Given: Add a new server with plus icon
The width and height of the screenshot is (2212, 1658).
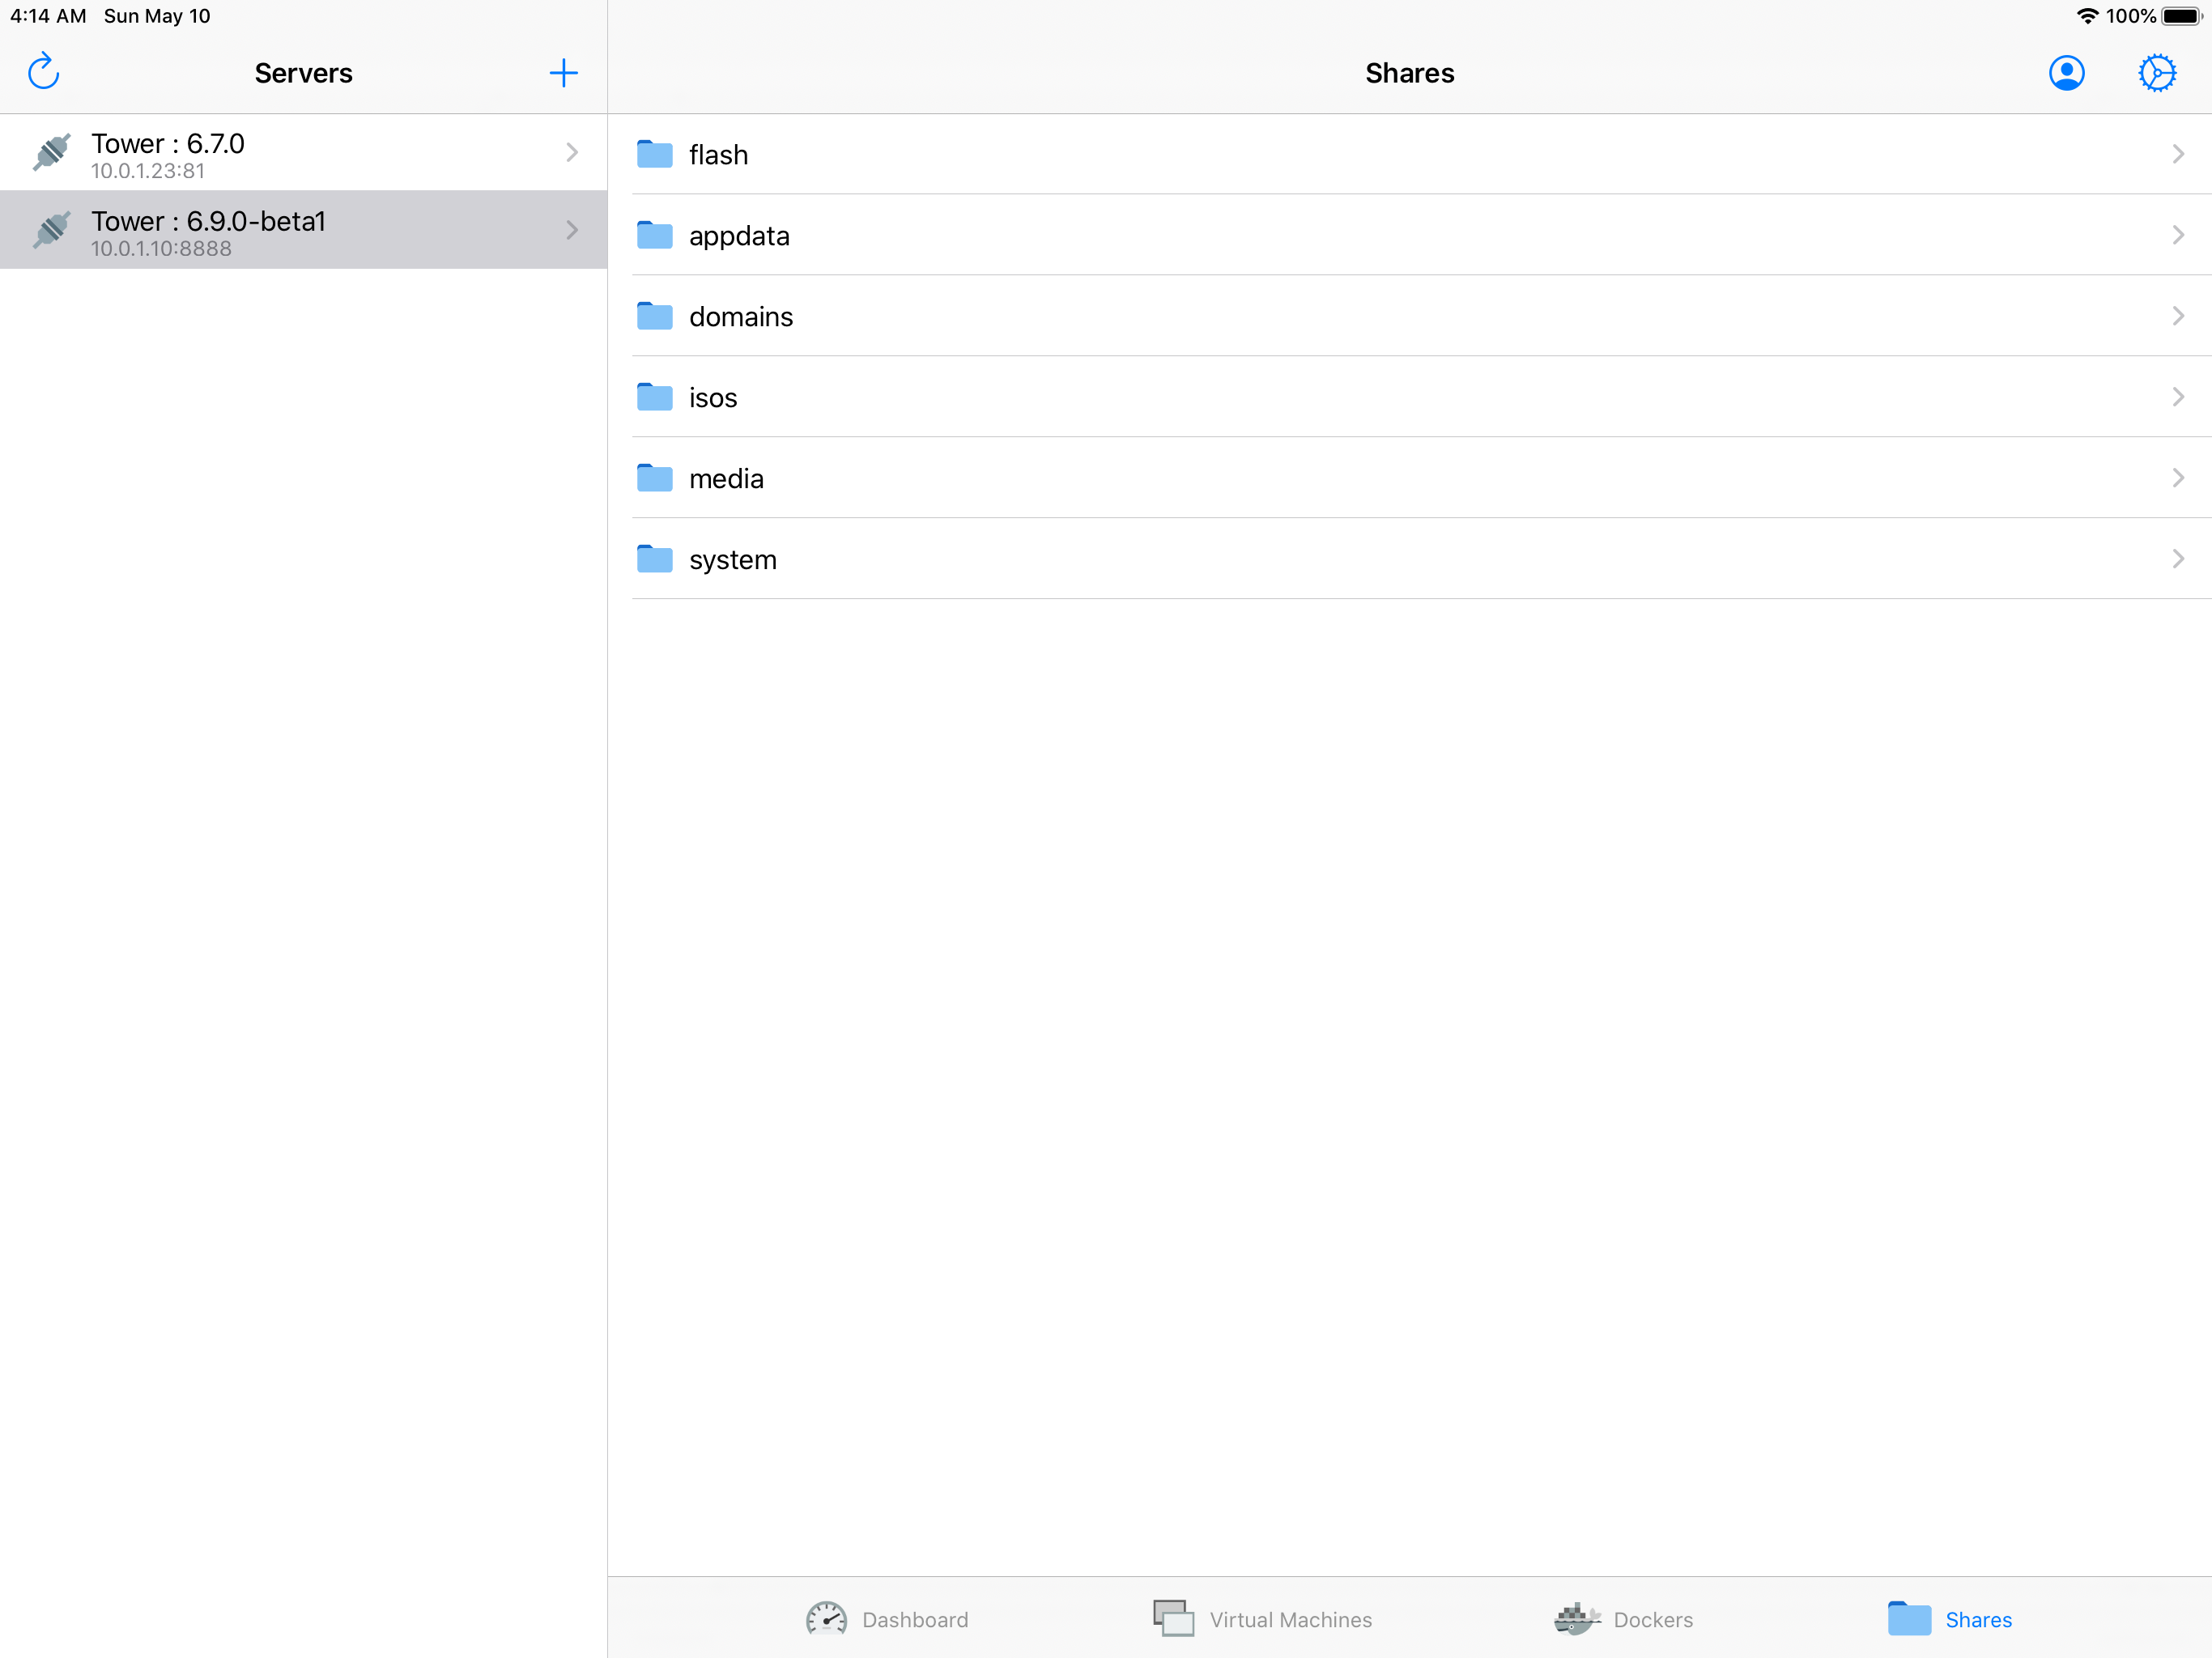Looking at the screenshot, I should [563, 72].
